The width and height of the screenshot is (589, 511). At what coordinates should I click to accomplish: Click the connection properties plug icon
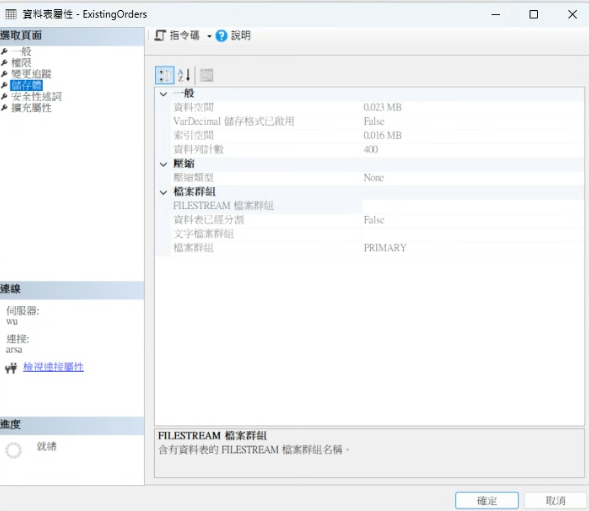tap(11, 368)
